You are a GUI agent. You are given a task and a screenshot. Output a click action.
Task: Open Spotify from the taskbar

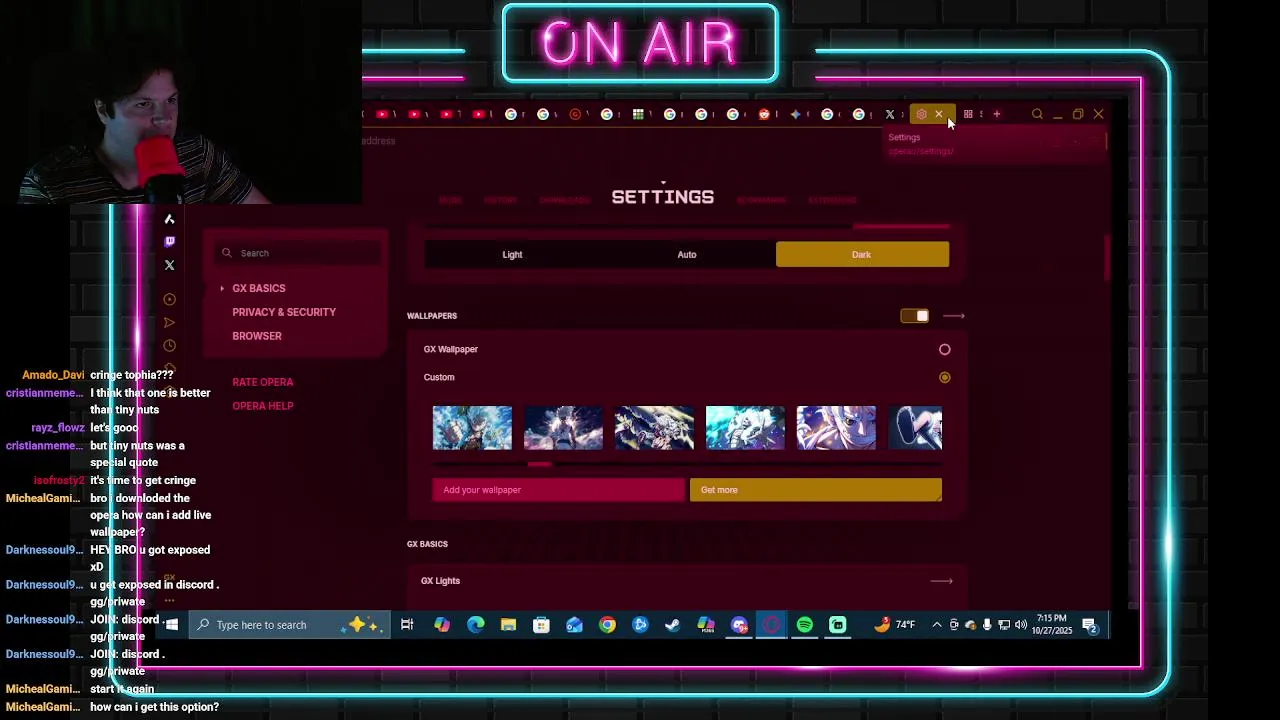(x=805, y=625)
